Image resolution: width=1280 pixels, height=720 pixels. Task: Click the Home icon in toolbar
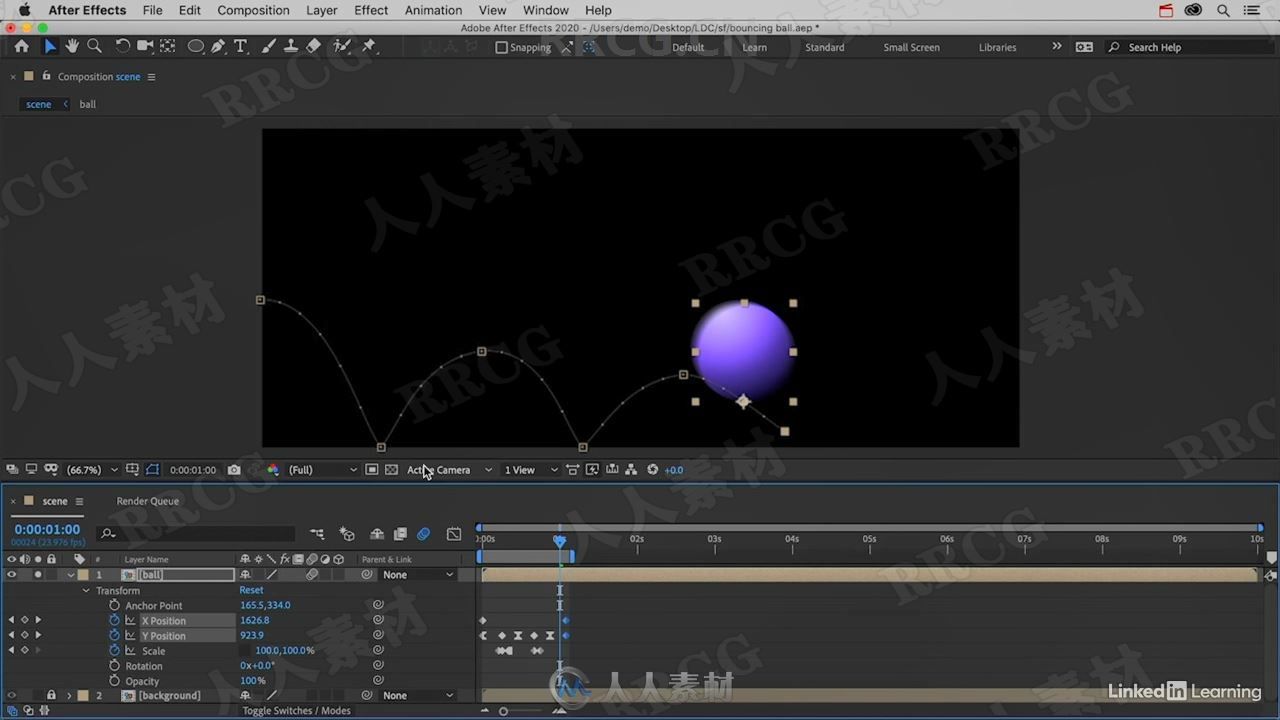click(x=22, y=46)
